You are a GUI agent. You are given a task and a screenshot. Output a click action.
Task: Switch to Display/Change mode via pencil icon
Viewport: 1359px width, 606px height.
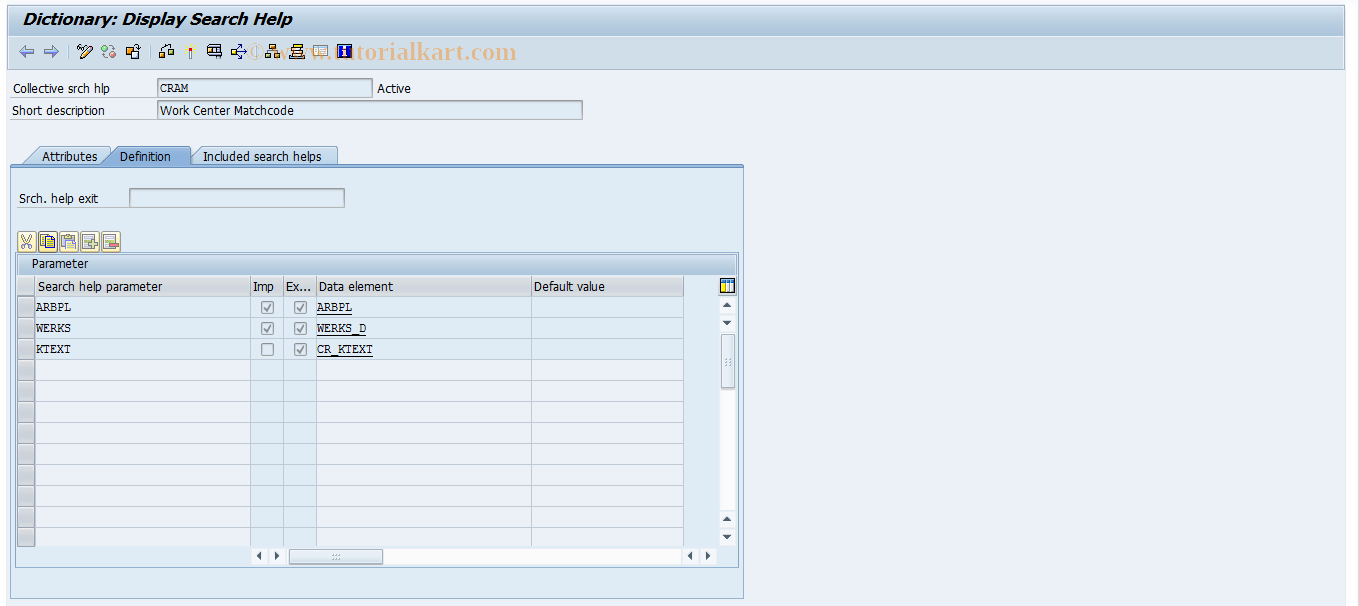(83, 51)
